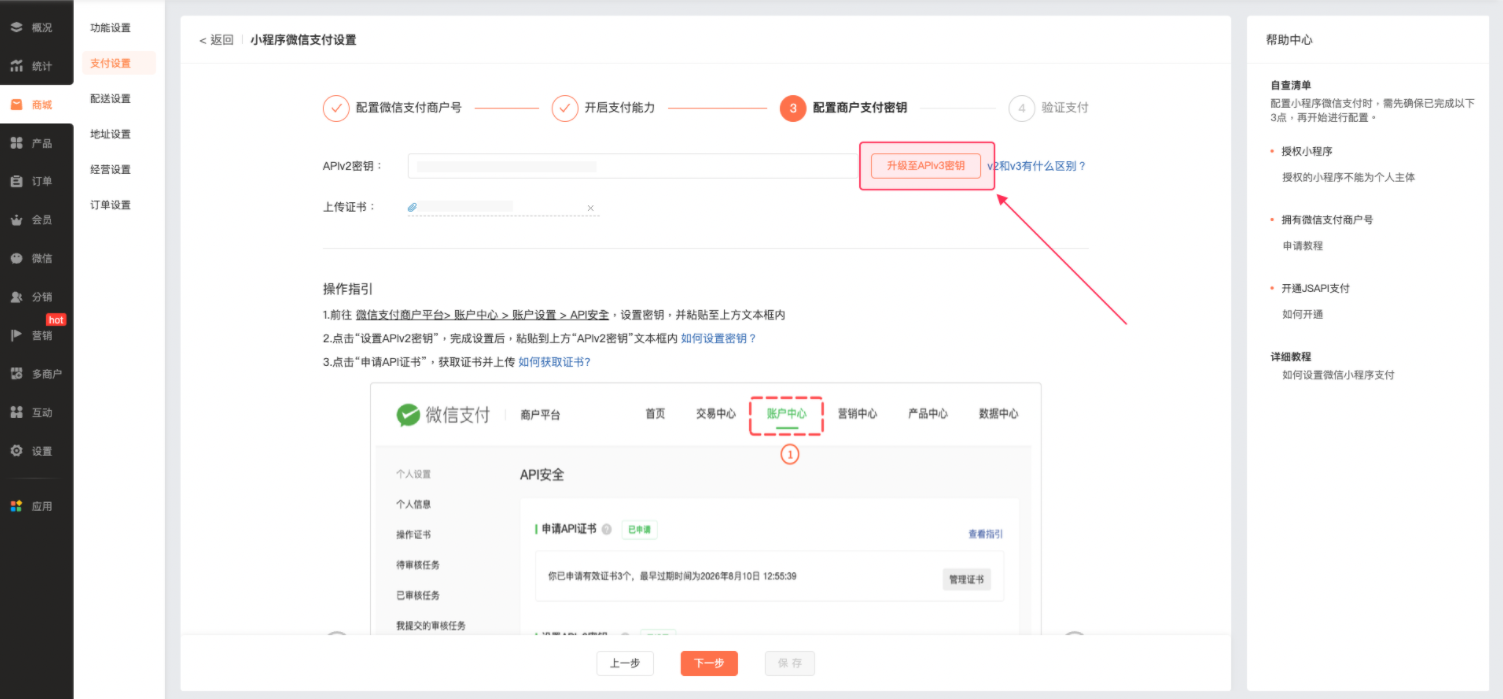
Task: Click the 上一步 previous step button
Action: tap(625, 663)
